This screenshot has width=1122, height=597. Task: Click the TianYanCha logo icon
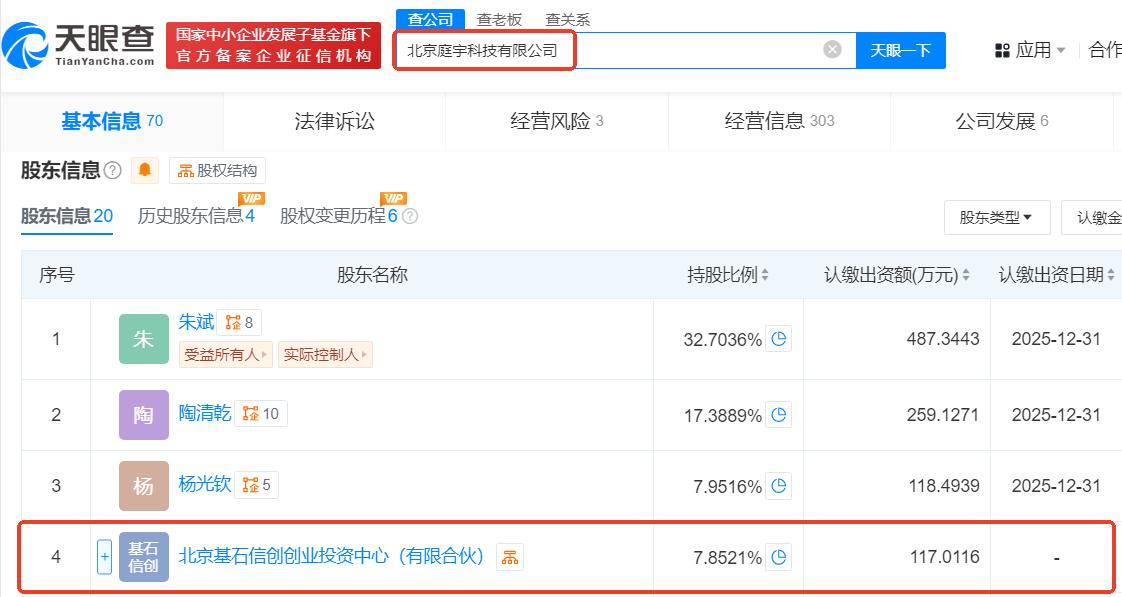(x=25, y=46)
